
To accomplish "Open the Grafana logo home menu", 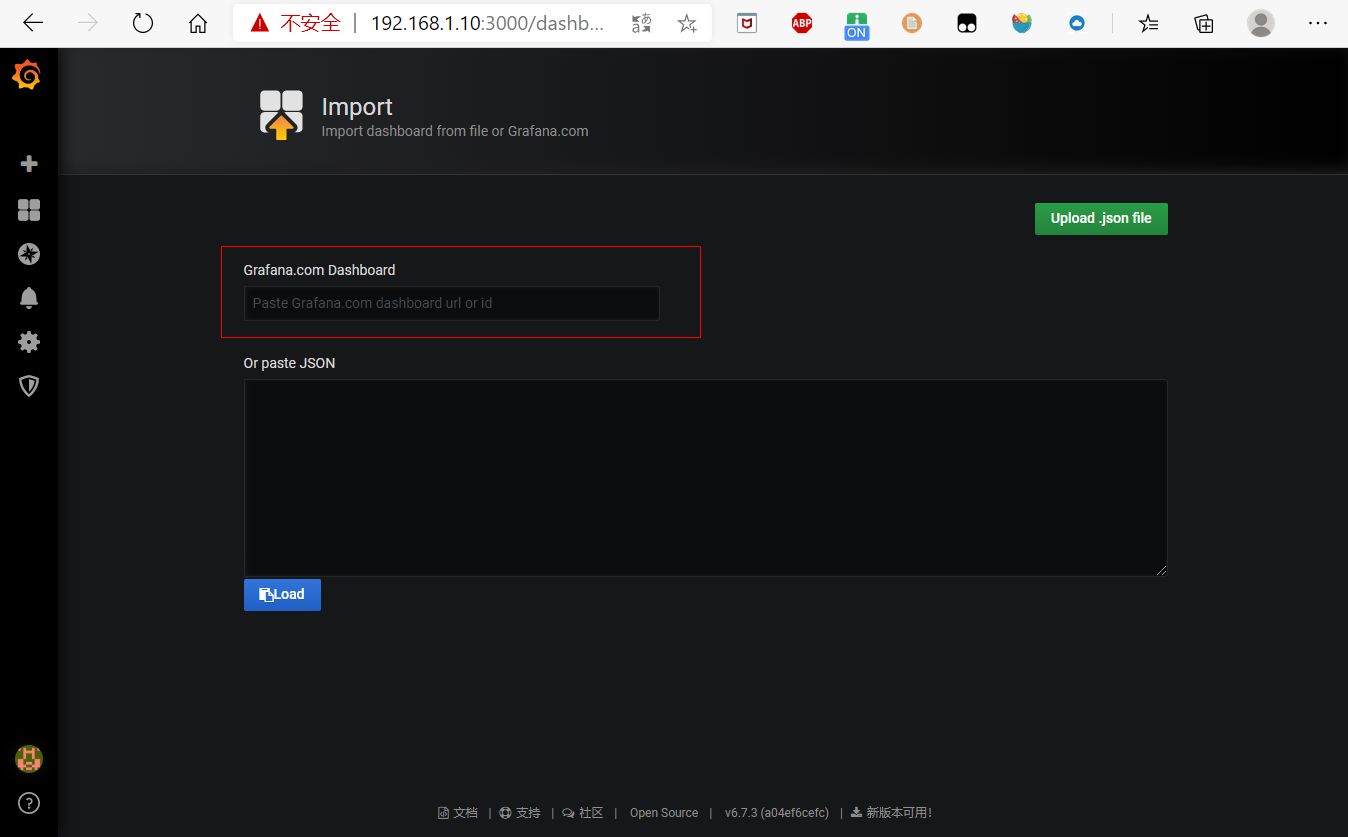I will tap(28, 76).
